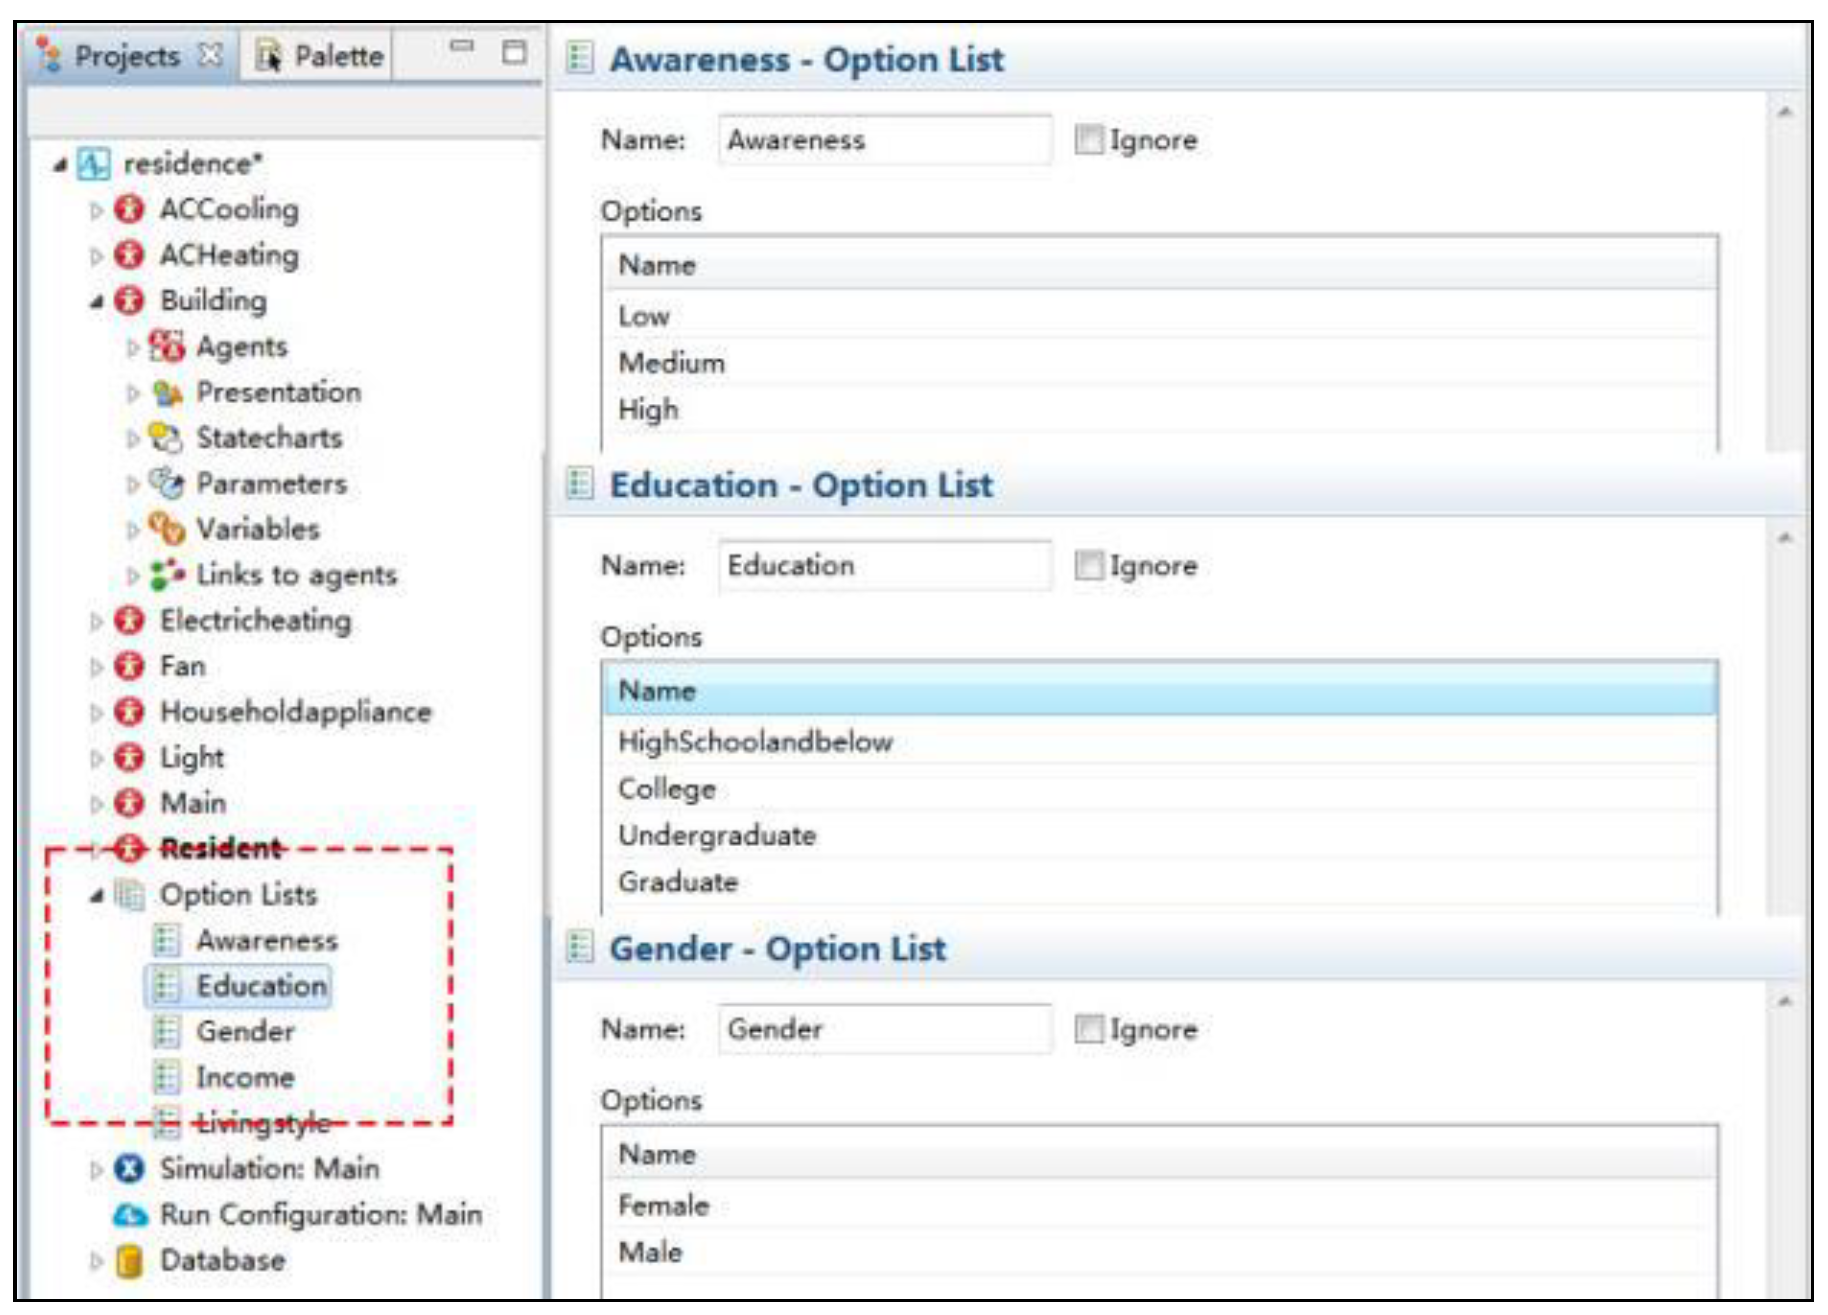Expand the Householdappliance agent node
Viewport: 1828px width, 1315px height.
point(96,713)
